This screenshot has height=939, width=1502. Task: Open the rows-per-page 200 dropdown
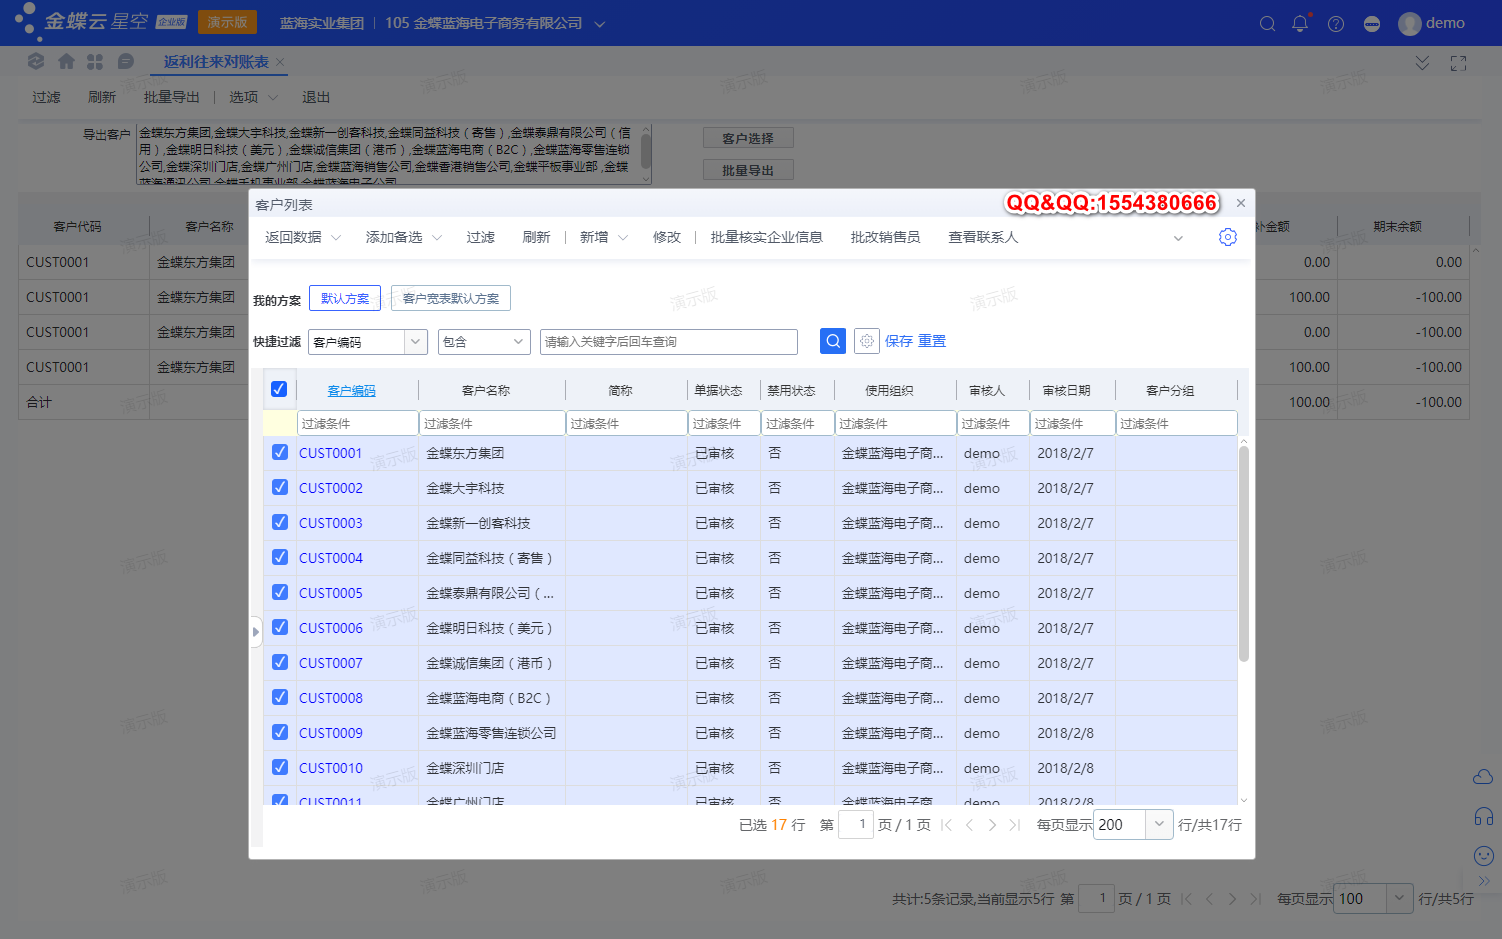[x=1159, y=825]
